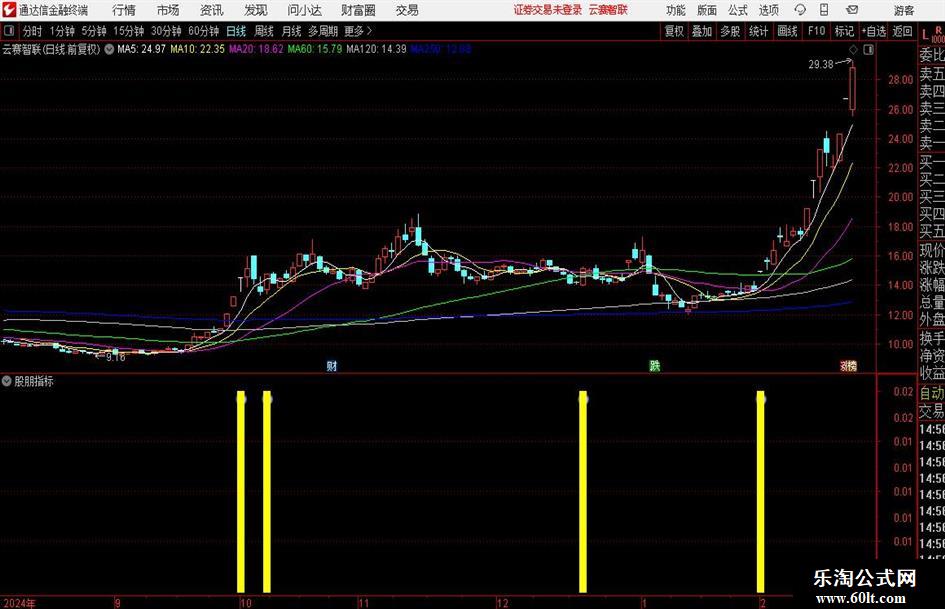Viewport: 945px width, 609px height.
Task: Click the Tongdaxin red logo icon
Action: 8,10
